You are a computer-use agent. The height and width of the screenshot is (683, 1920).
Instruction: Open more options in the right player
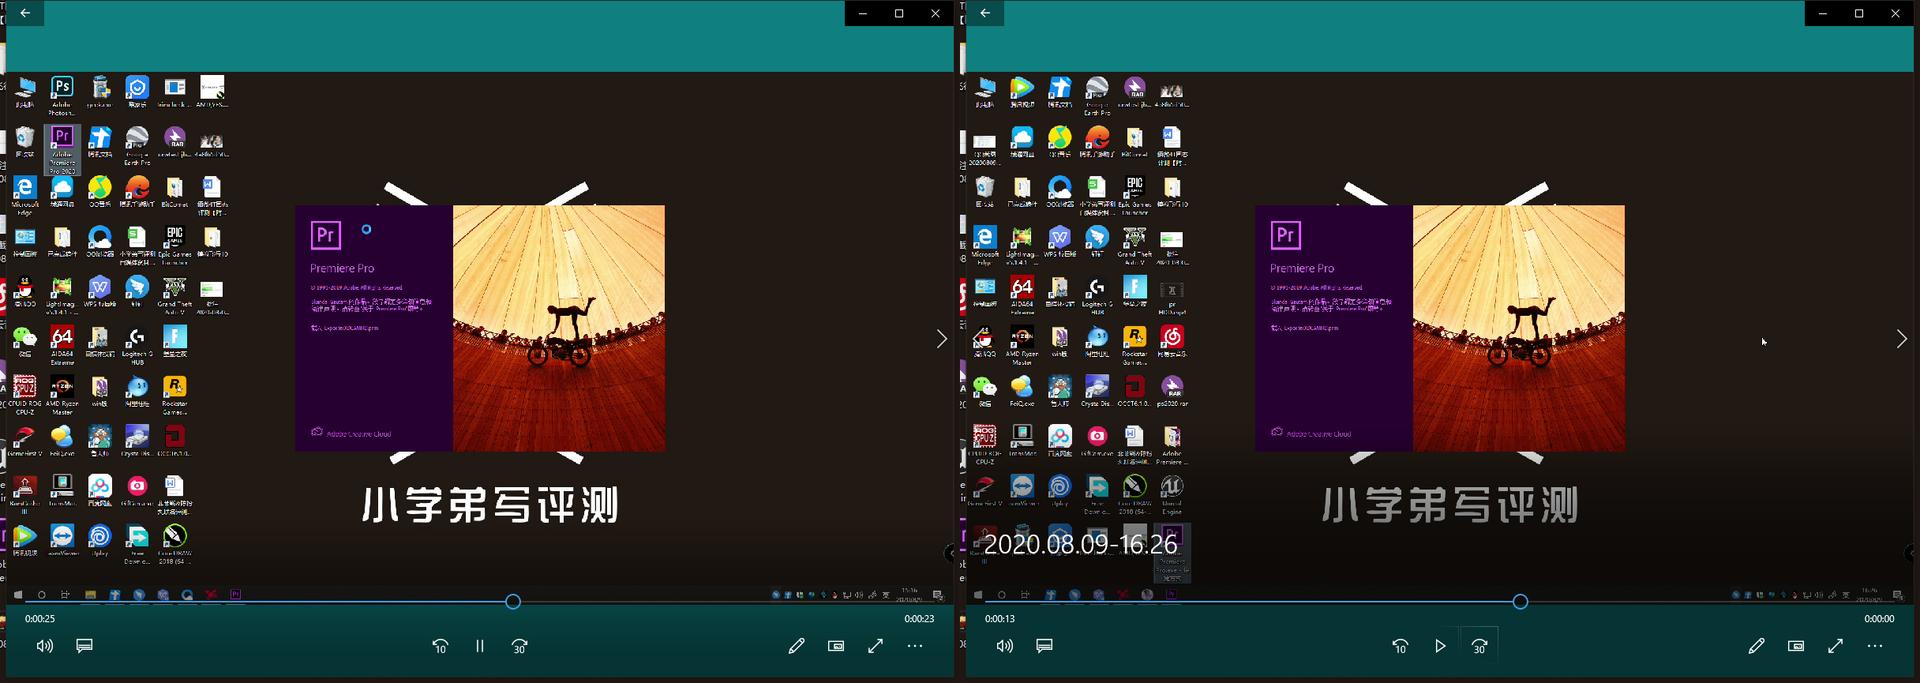[x=1875, y=646]
